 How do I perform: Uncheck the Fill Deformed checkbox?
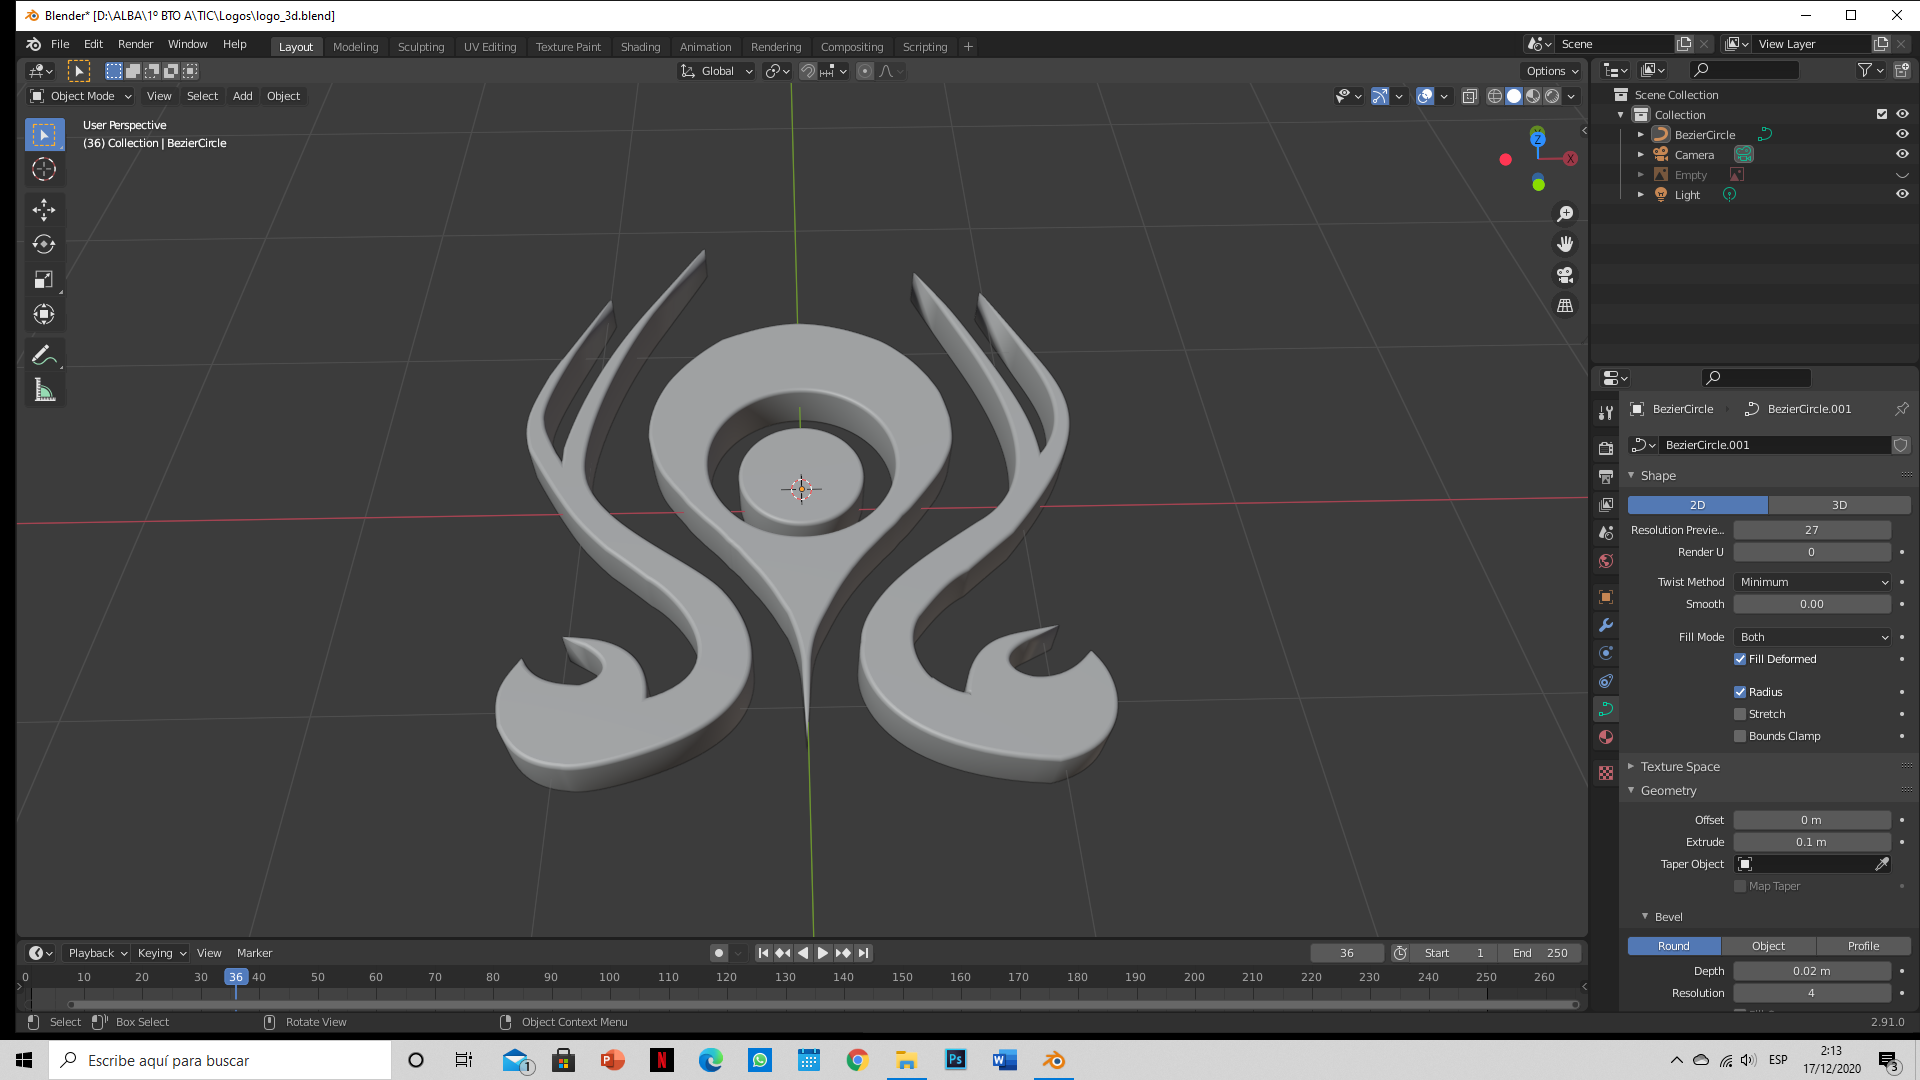pos(1740,659)
